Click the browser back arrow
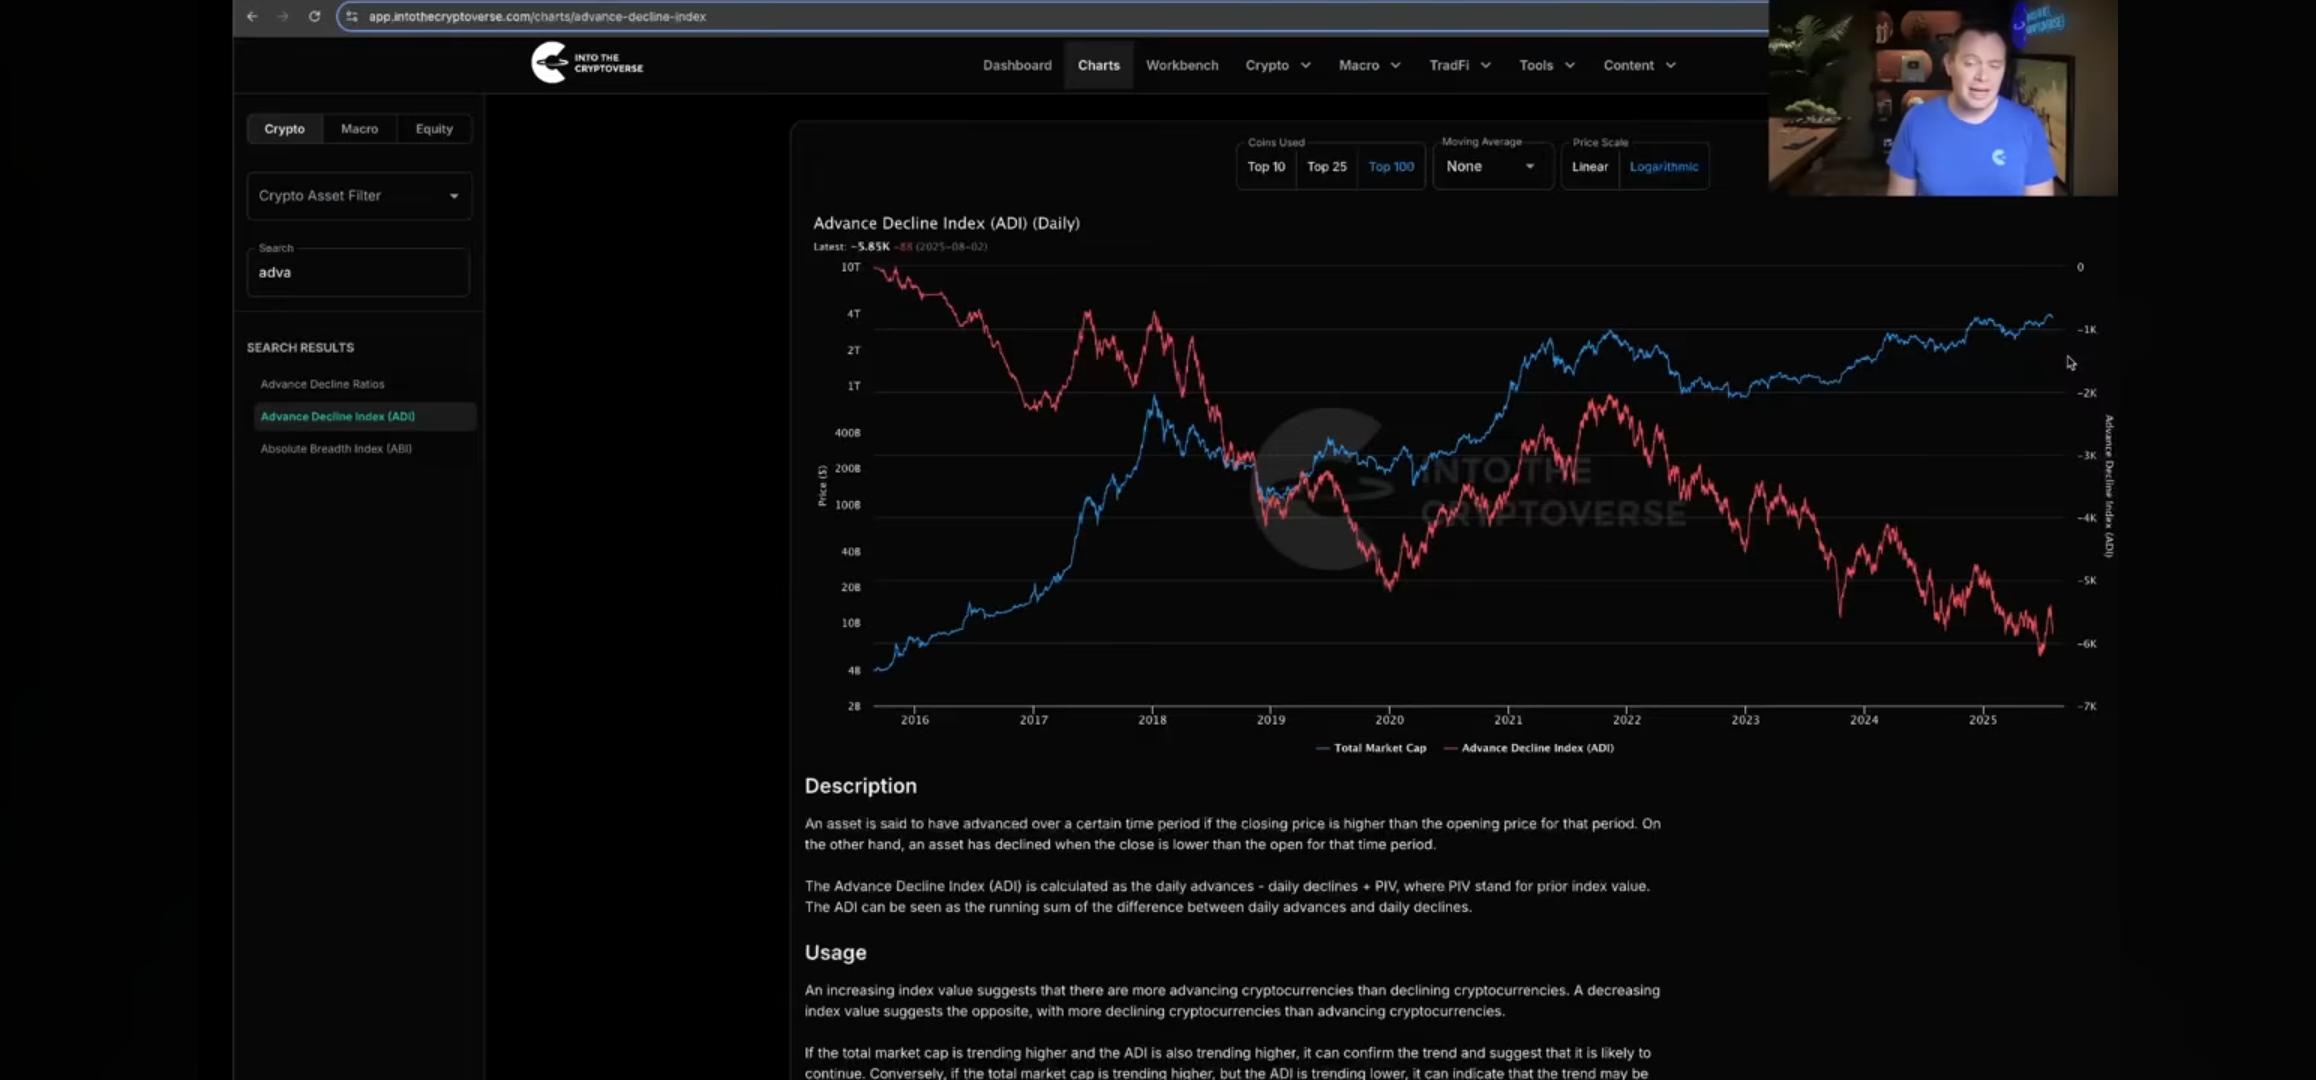The height and width of the screenshot is (1080, 2316). click(x=252, y=16)
